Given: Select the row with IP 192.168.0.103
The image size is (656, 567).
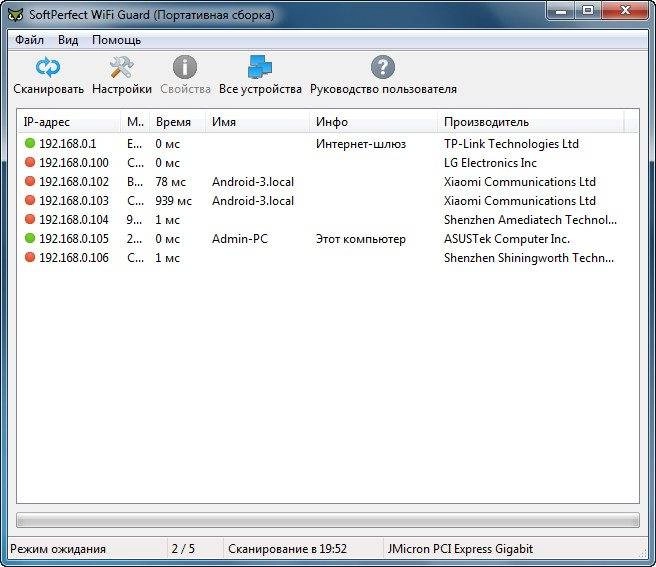Looking at the screenshot, I should point(328,200).
